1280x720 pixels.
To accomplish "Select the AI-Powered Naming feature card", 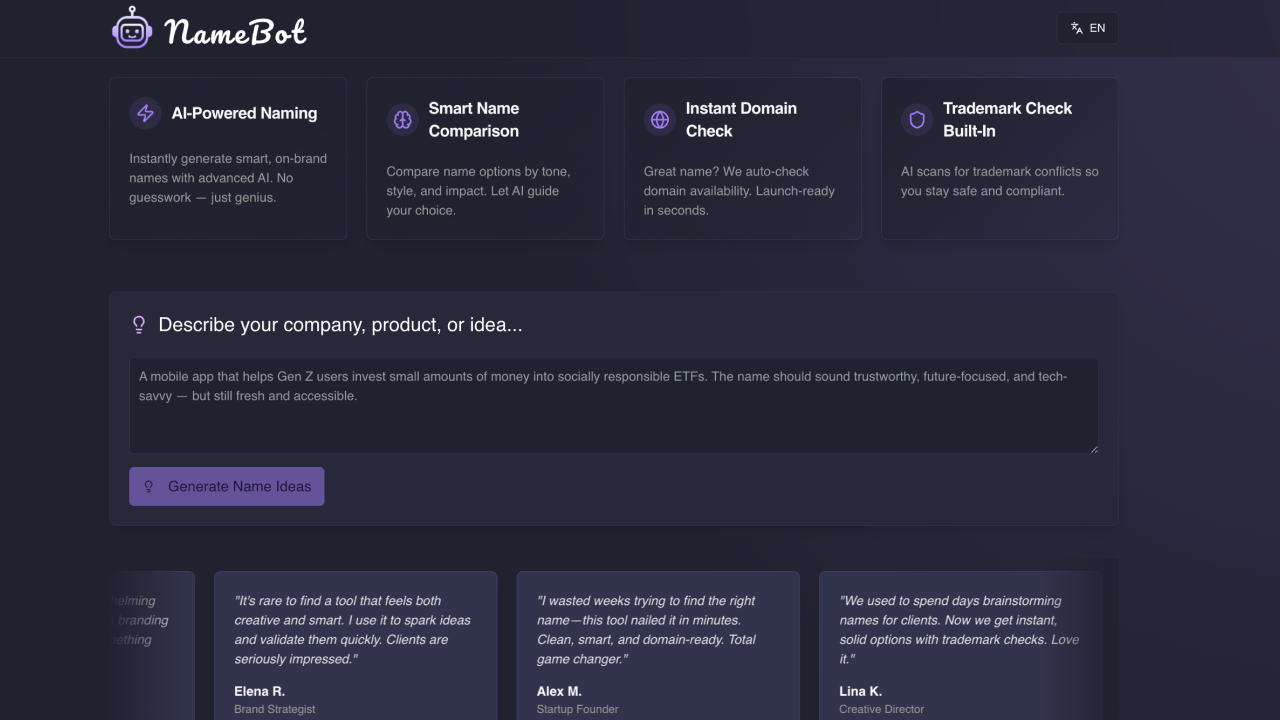I will pyautogui.click(x=228, y=158).
